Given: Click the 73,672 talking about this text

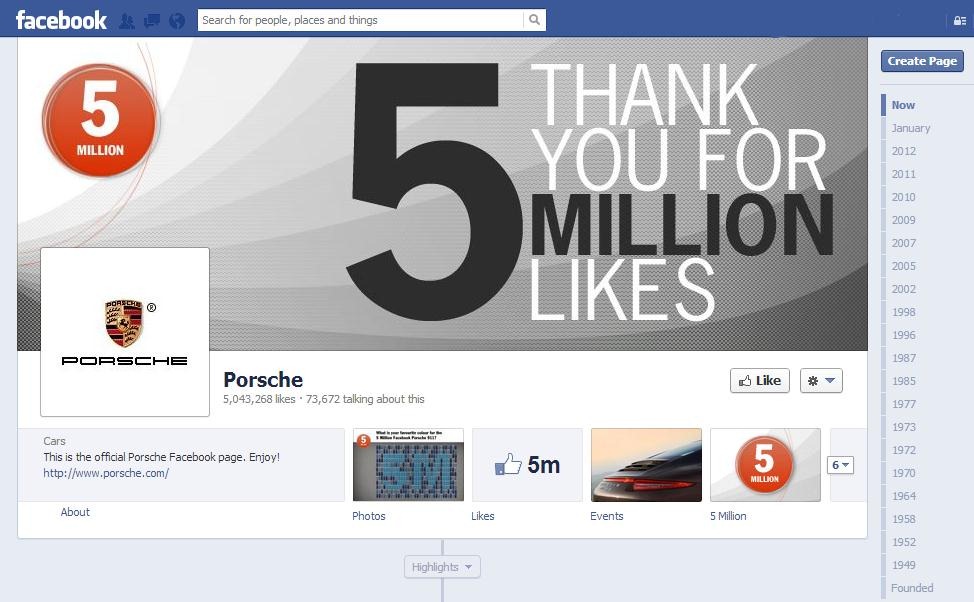Looking at the screenshot, I should pos(365,399).
